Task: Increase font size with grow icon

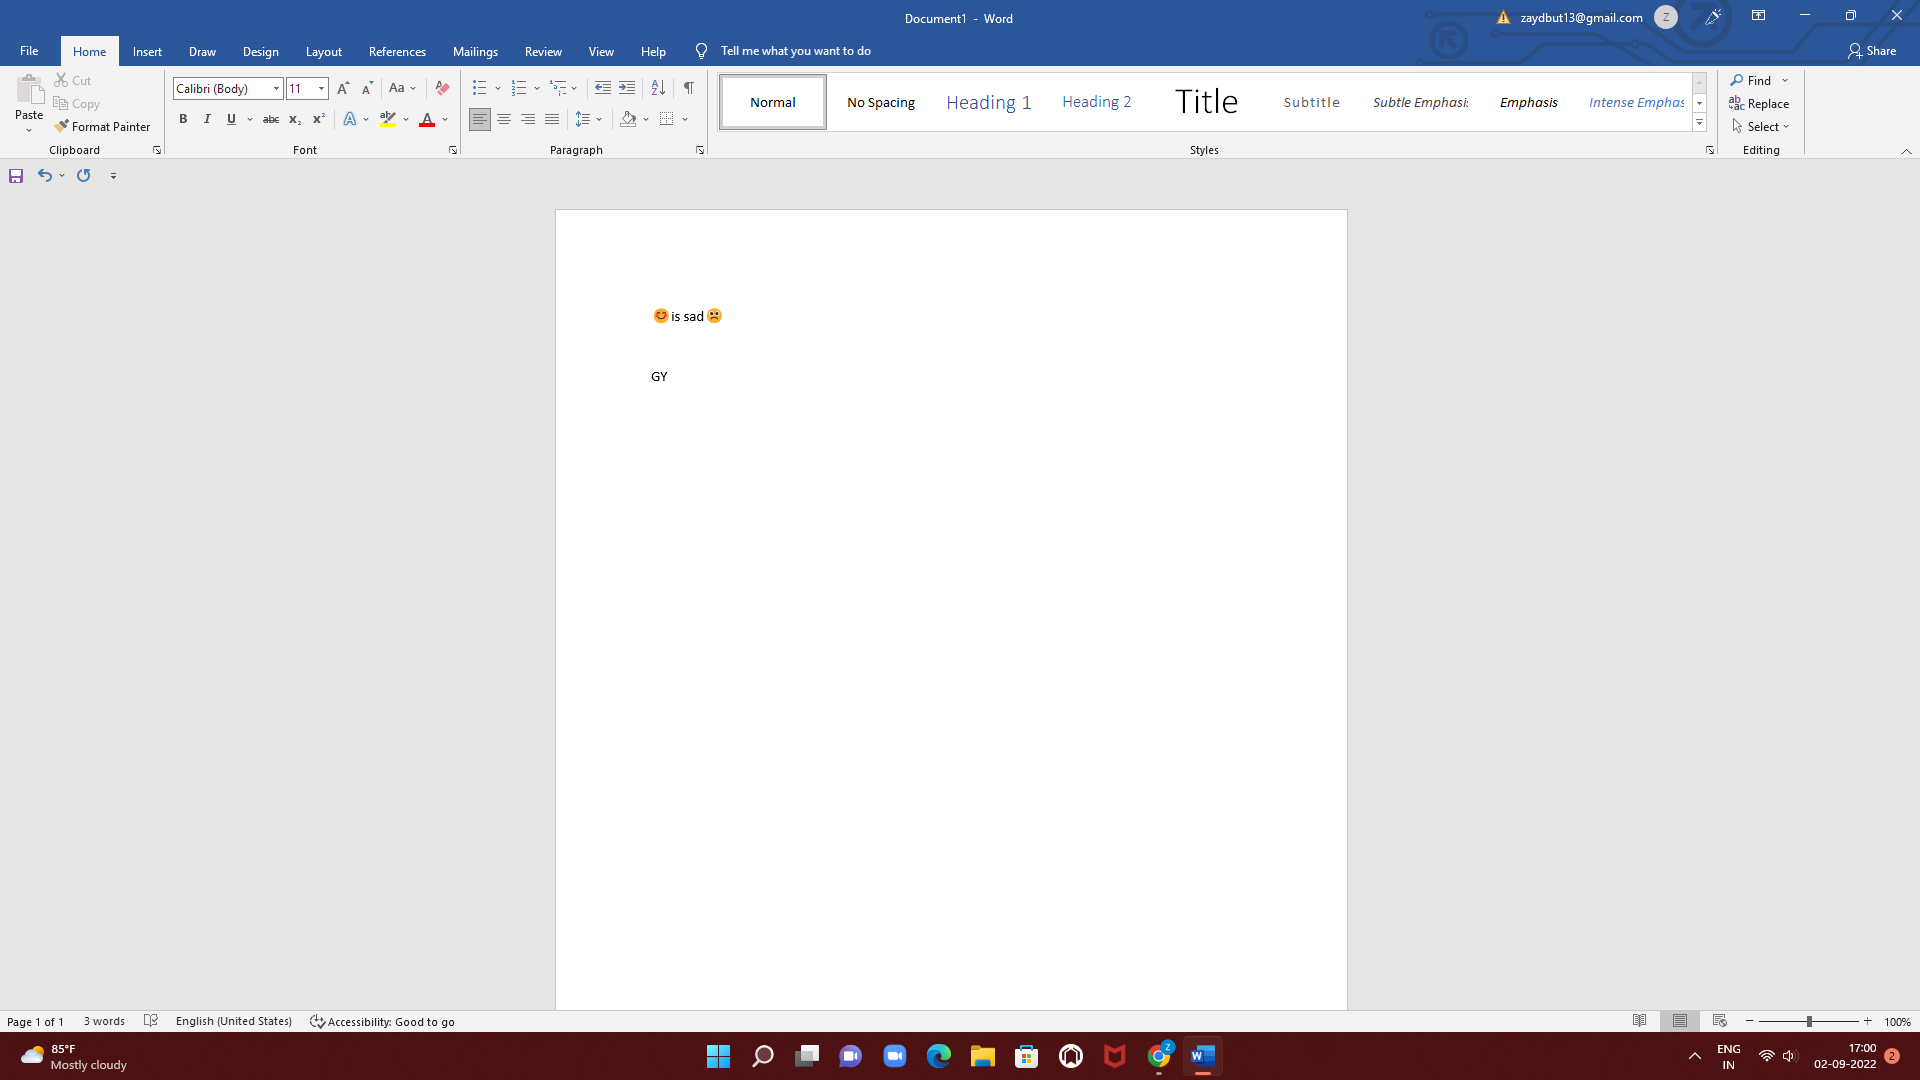Action: (343, 88)
